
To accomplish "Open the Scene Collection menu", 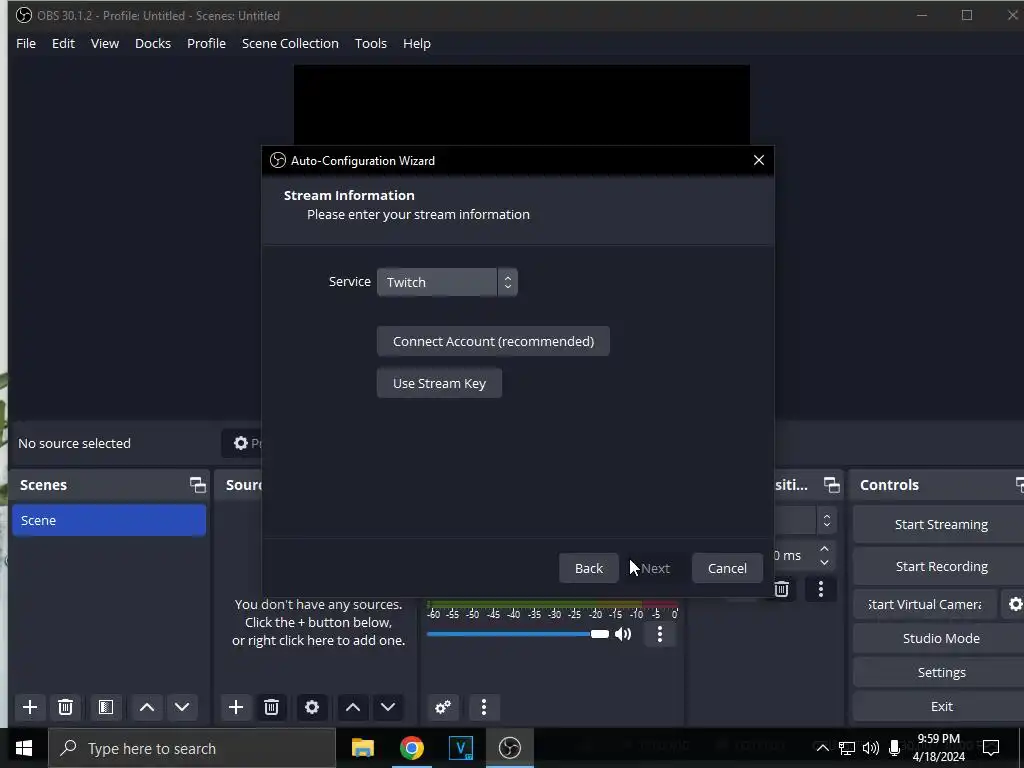I will (x=290, y=43).
